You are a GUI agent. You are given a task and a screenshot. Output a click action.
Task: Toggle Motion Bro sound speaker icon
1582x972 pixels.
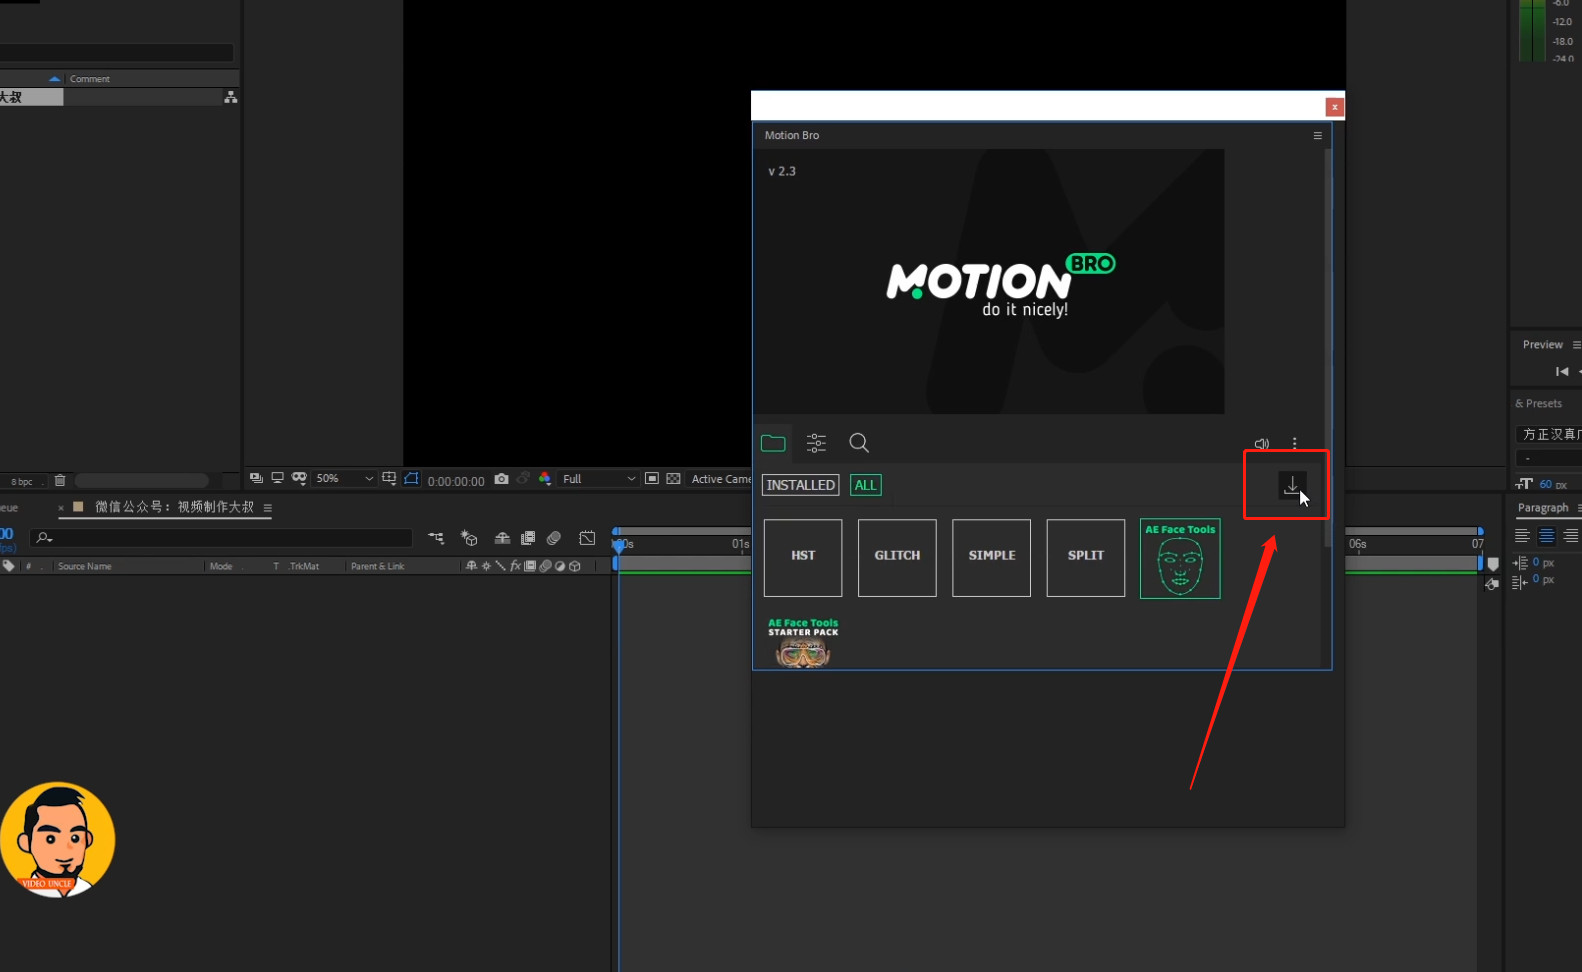(1262, 444)
